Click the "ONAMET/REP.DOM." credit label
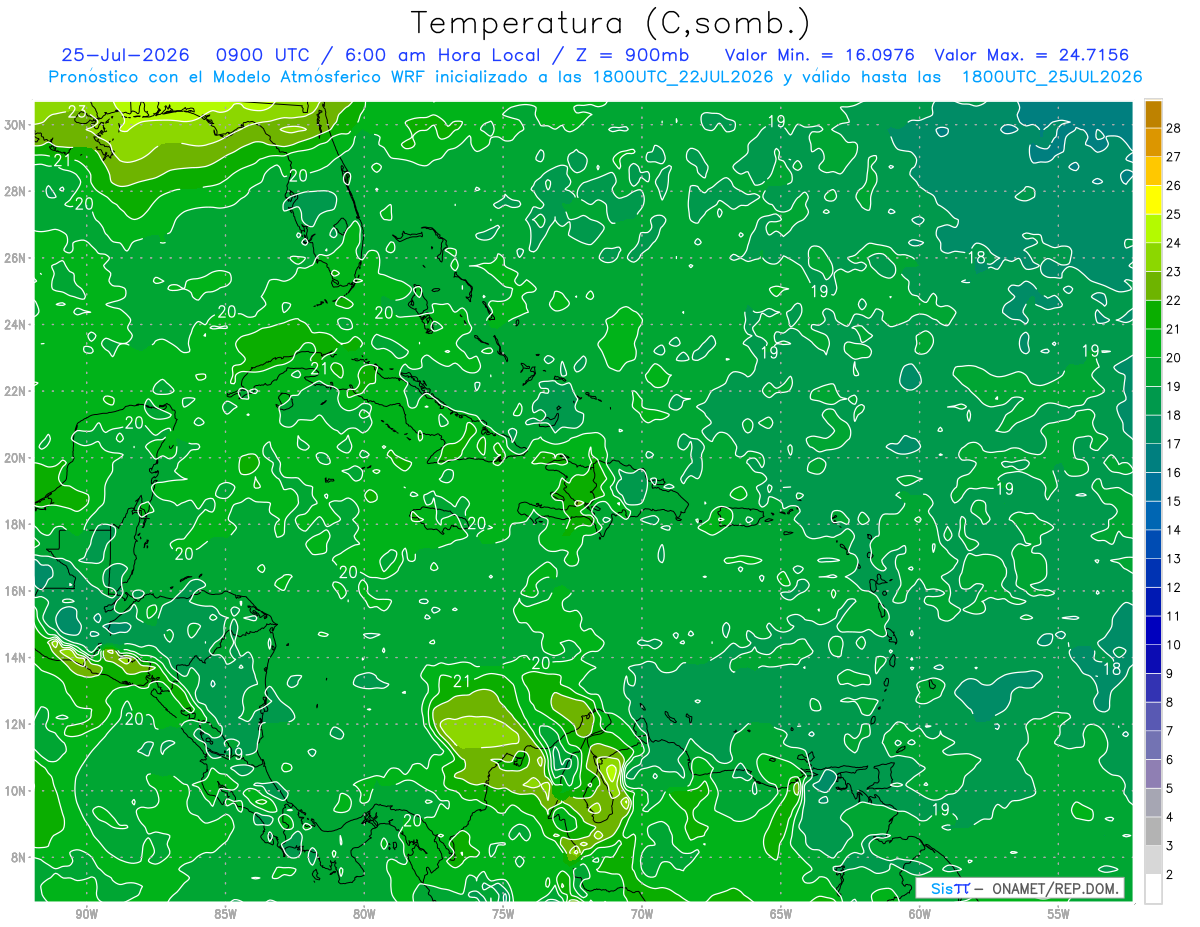The image size is (1200, 927). tap(1055, 888)
